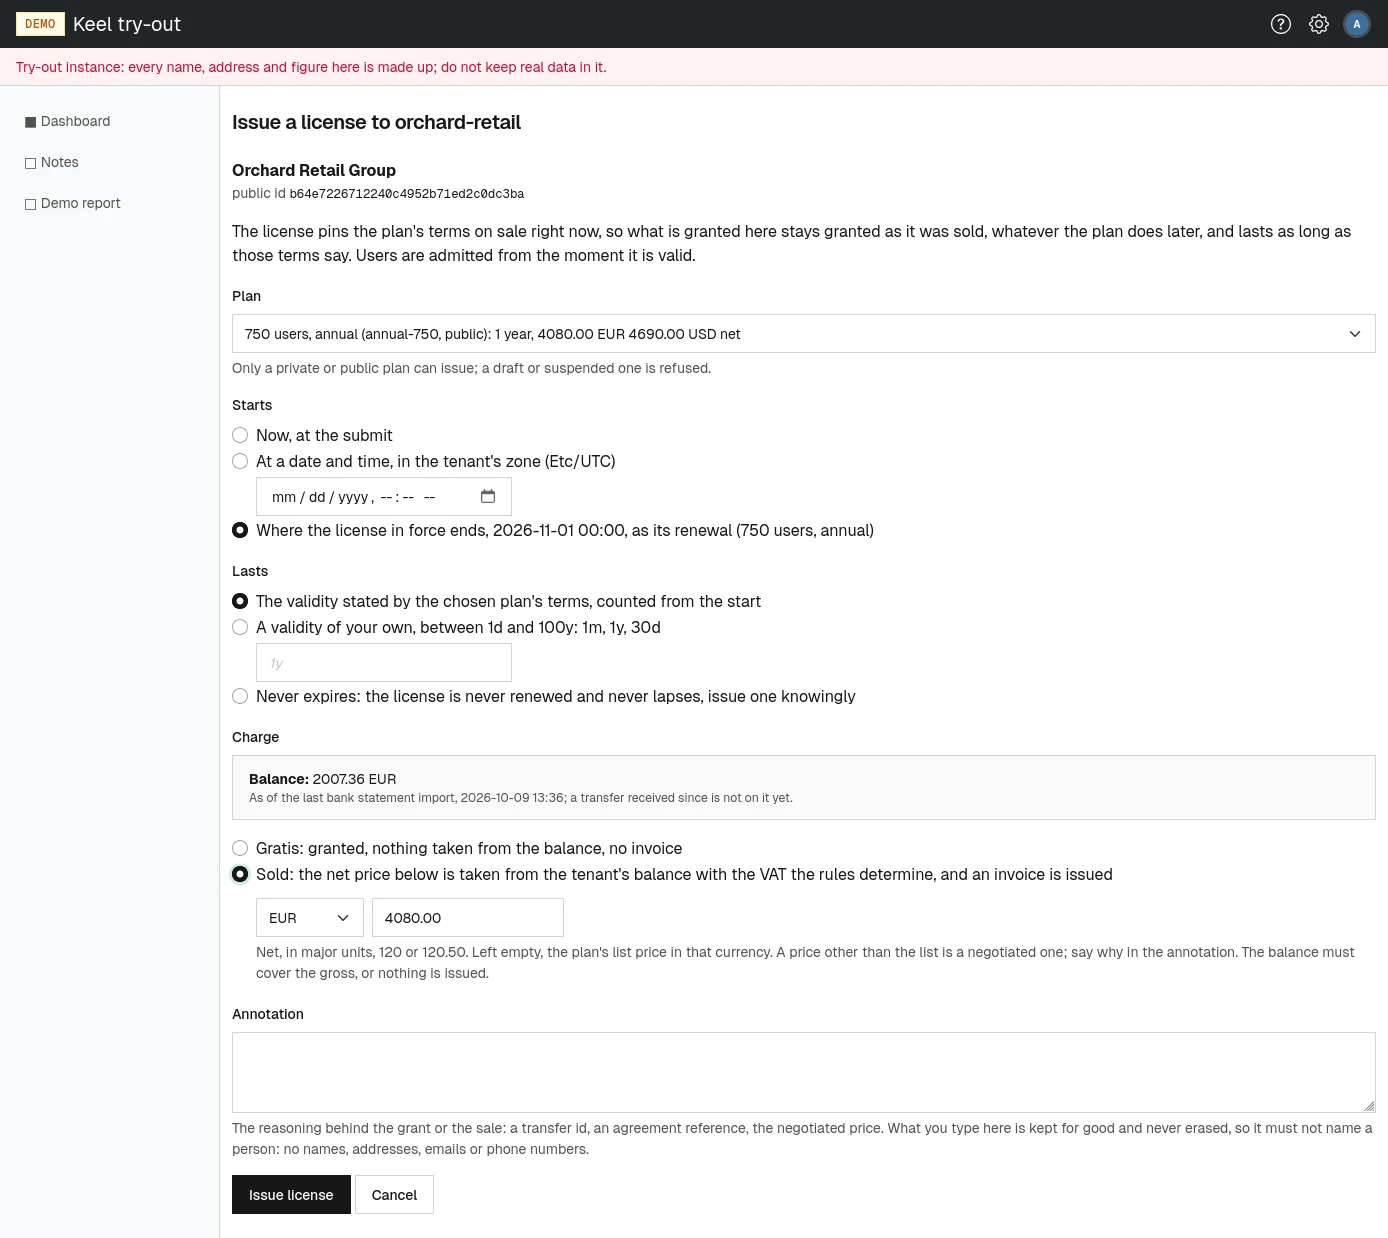Open the user avatar menu
This screenshot has height=1238, width=1388.
[1357, 24]
